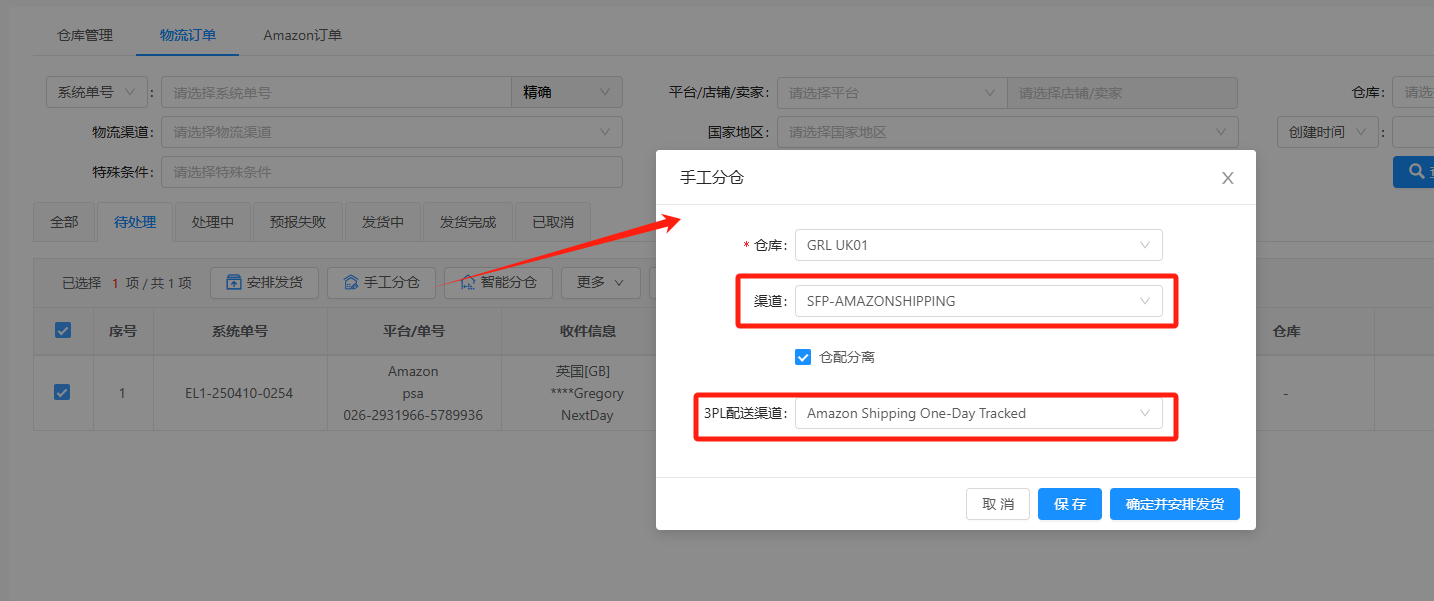Open the 创建时间 type dropdown

coord(1326,132)
